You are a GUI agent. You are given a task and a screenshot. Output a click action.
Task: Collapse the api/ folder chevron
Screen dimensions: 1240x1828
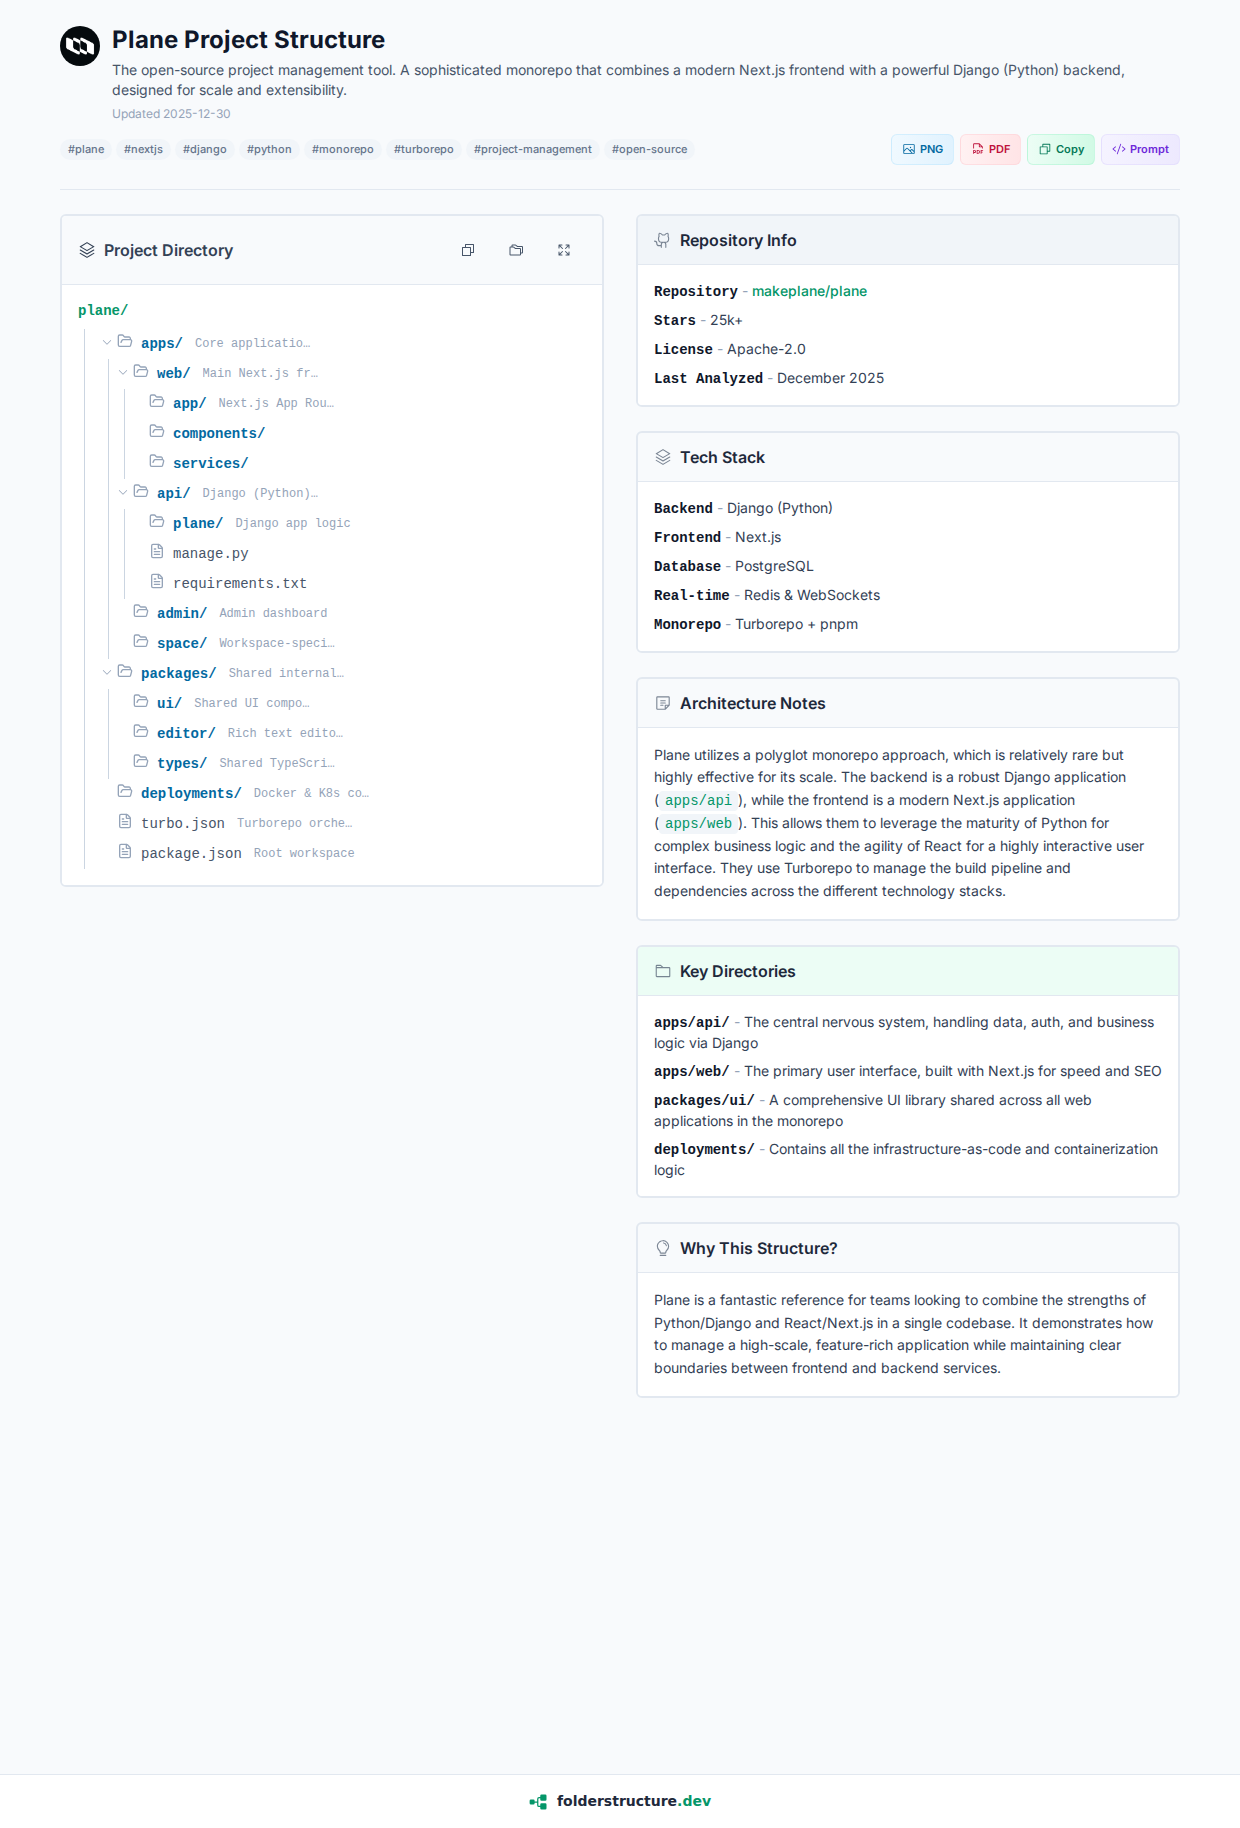[x=123, y=492]
